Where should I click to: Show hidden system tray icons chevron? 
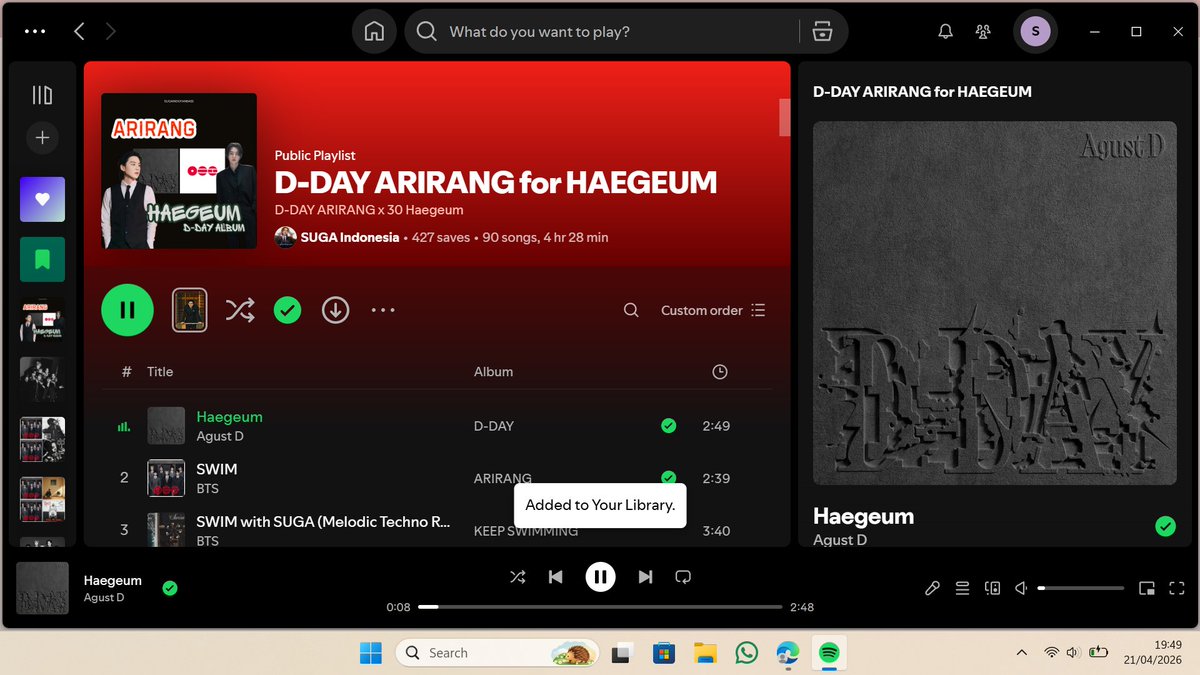coord(1021,653)
